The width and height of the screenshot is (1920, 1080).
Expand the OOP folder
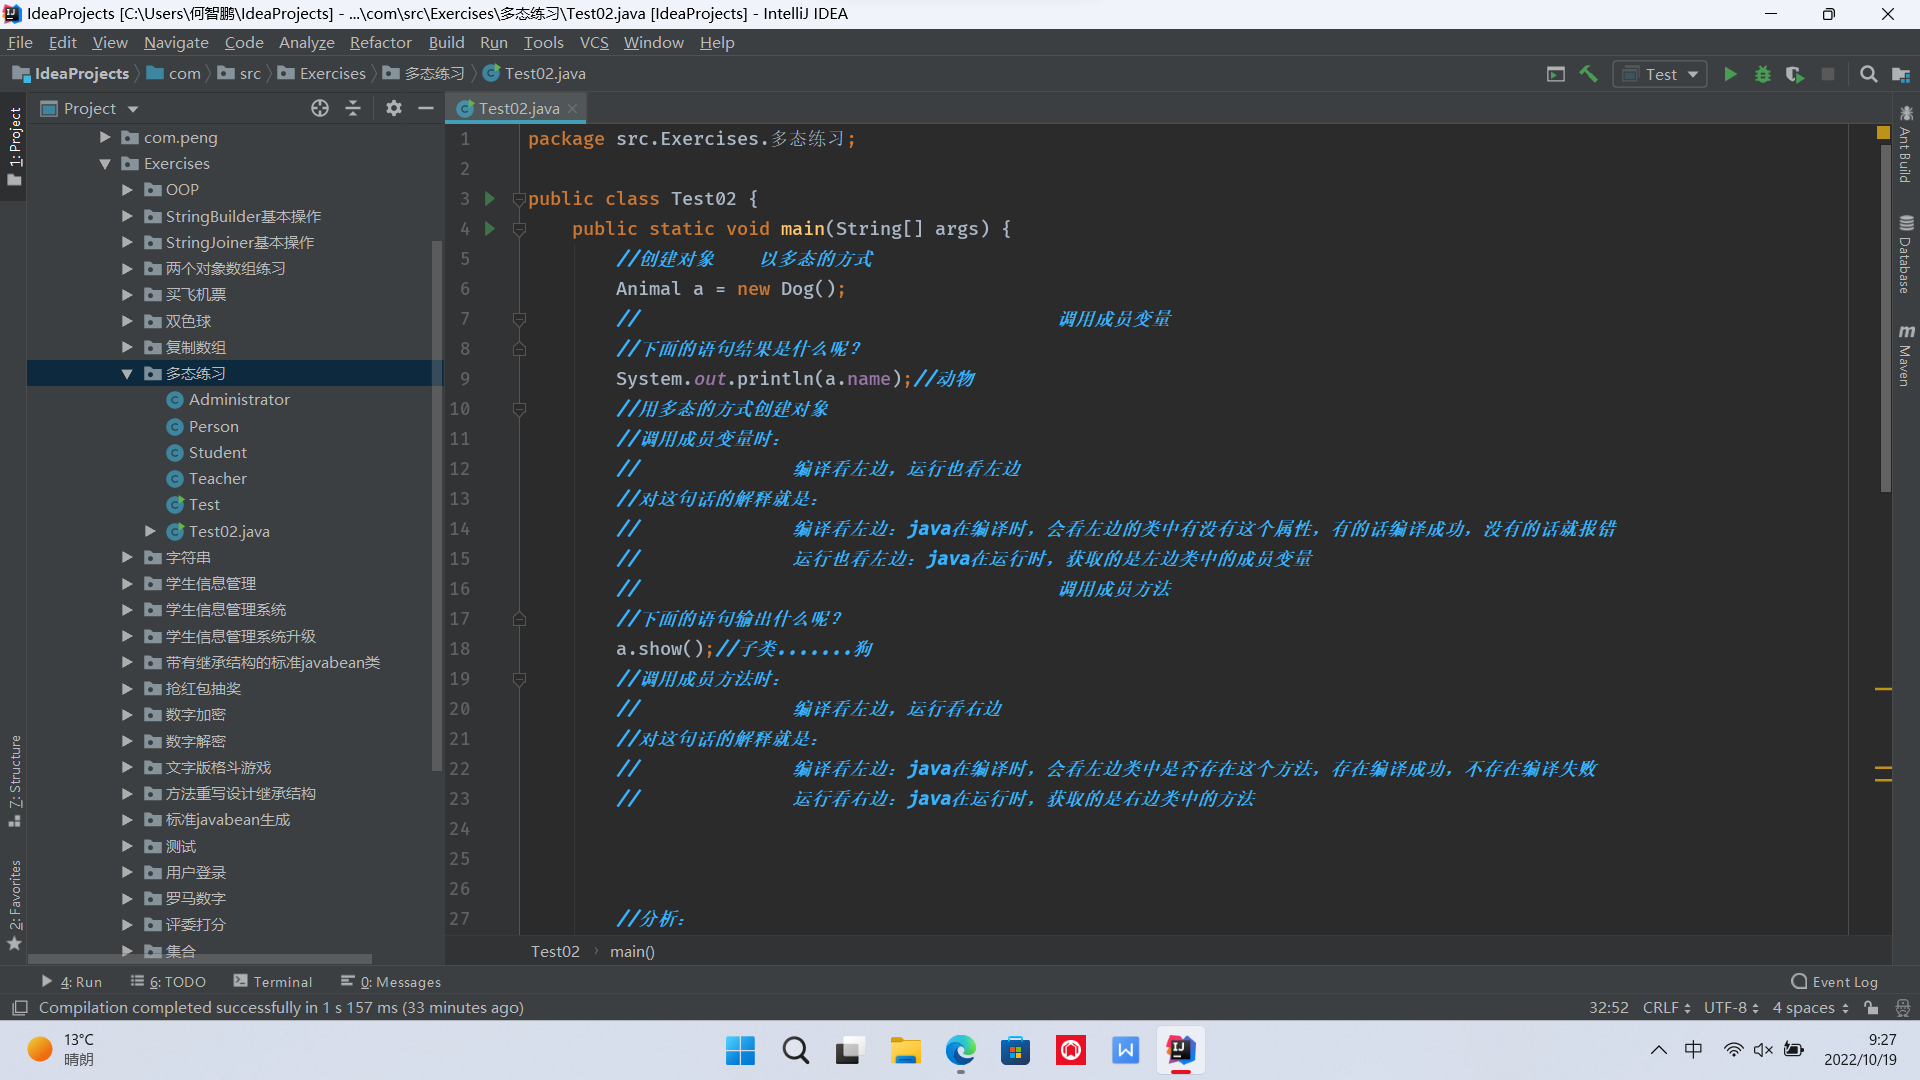point(127,189)
